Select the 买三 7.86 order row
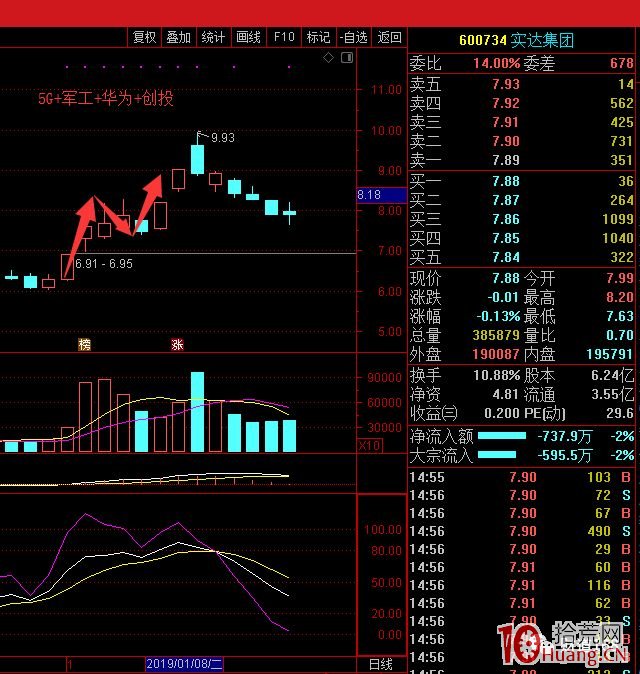 pyautogui.click(x=521, y=219)
